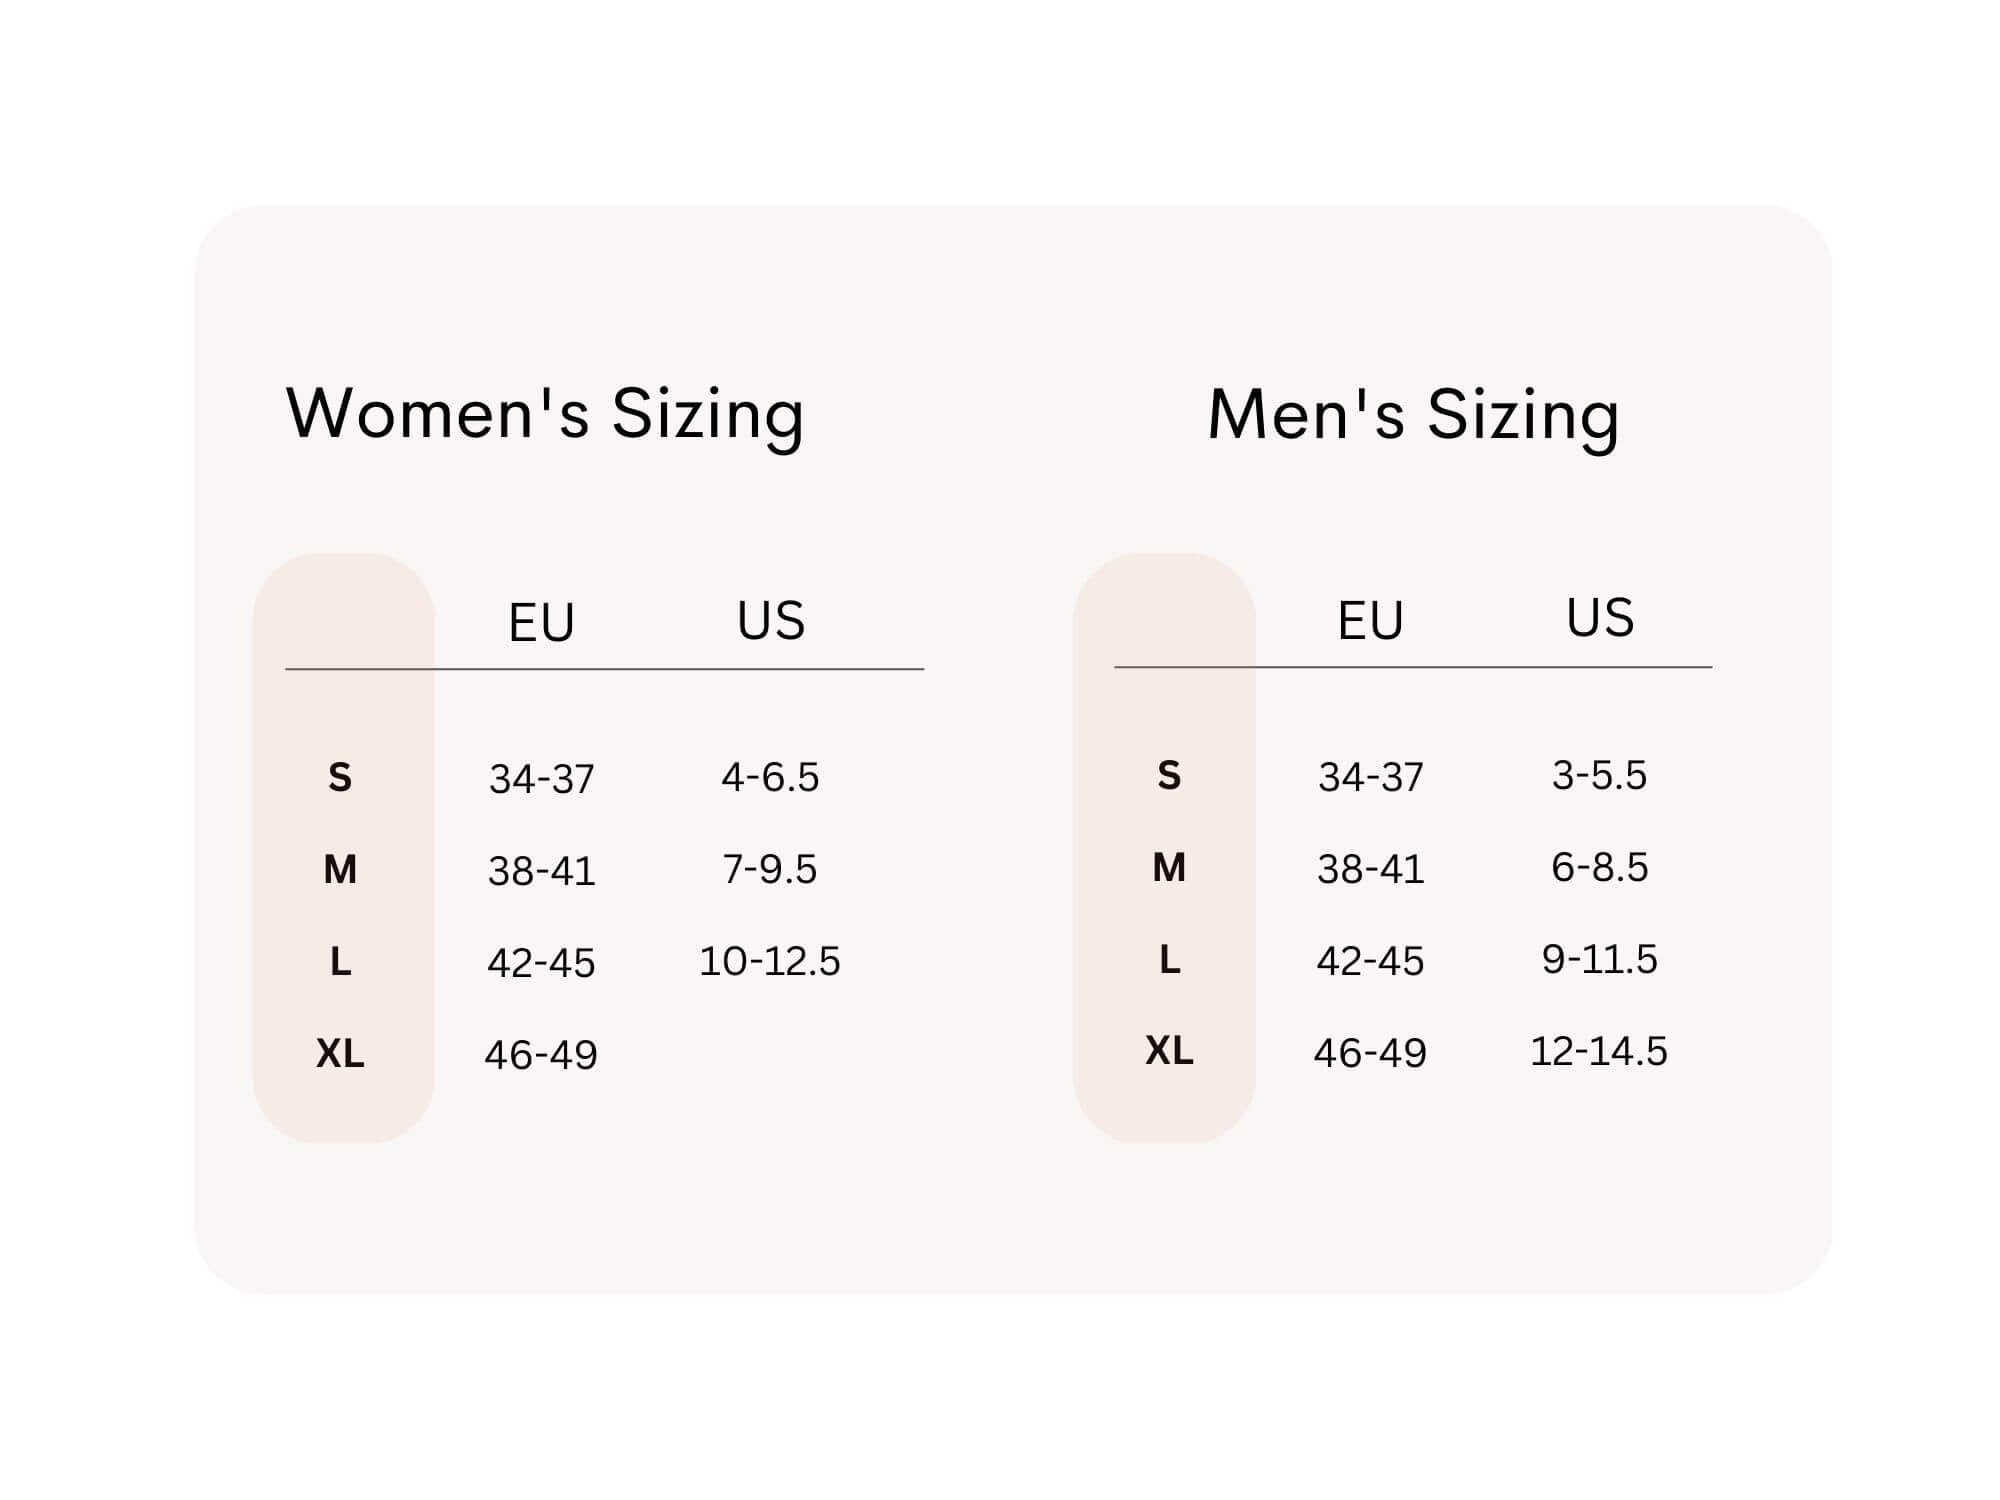This screenshot has height=1500, width=2000.
Task: Click women's size XL row label
Action: [x=340, y=1054]
